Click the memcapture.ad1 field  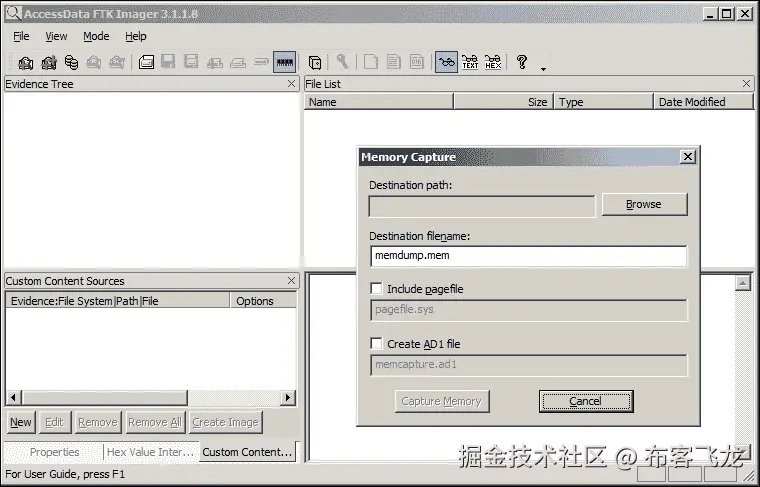click(x=528, y=365)
